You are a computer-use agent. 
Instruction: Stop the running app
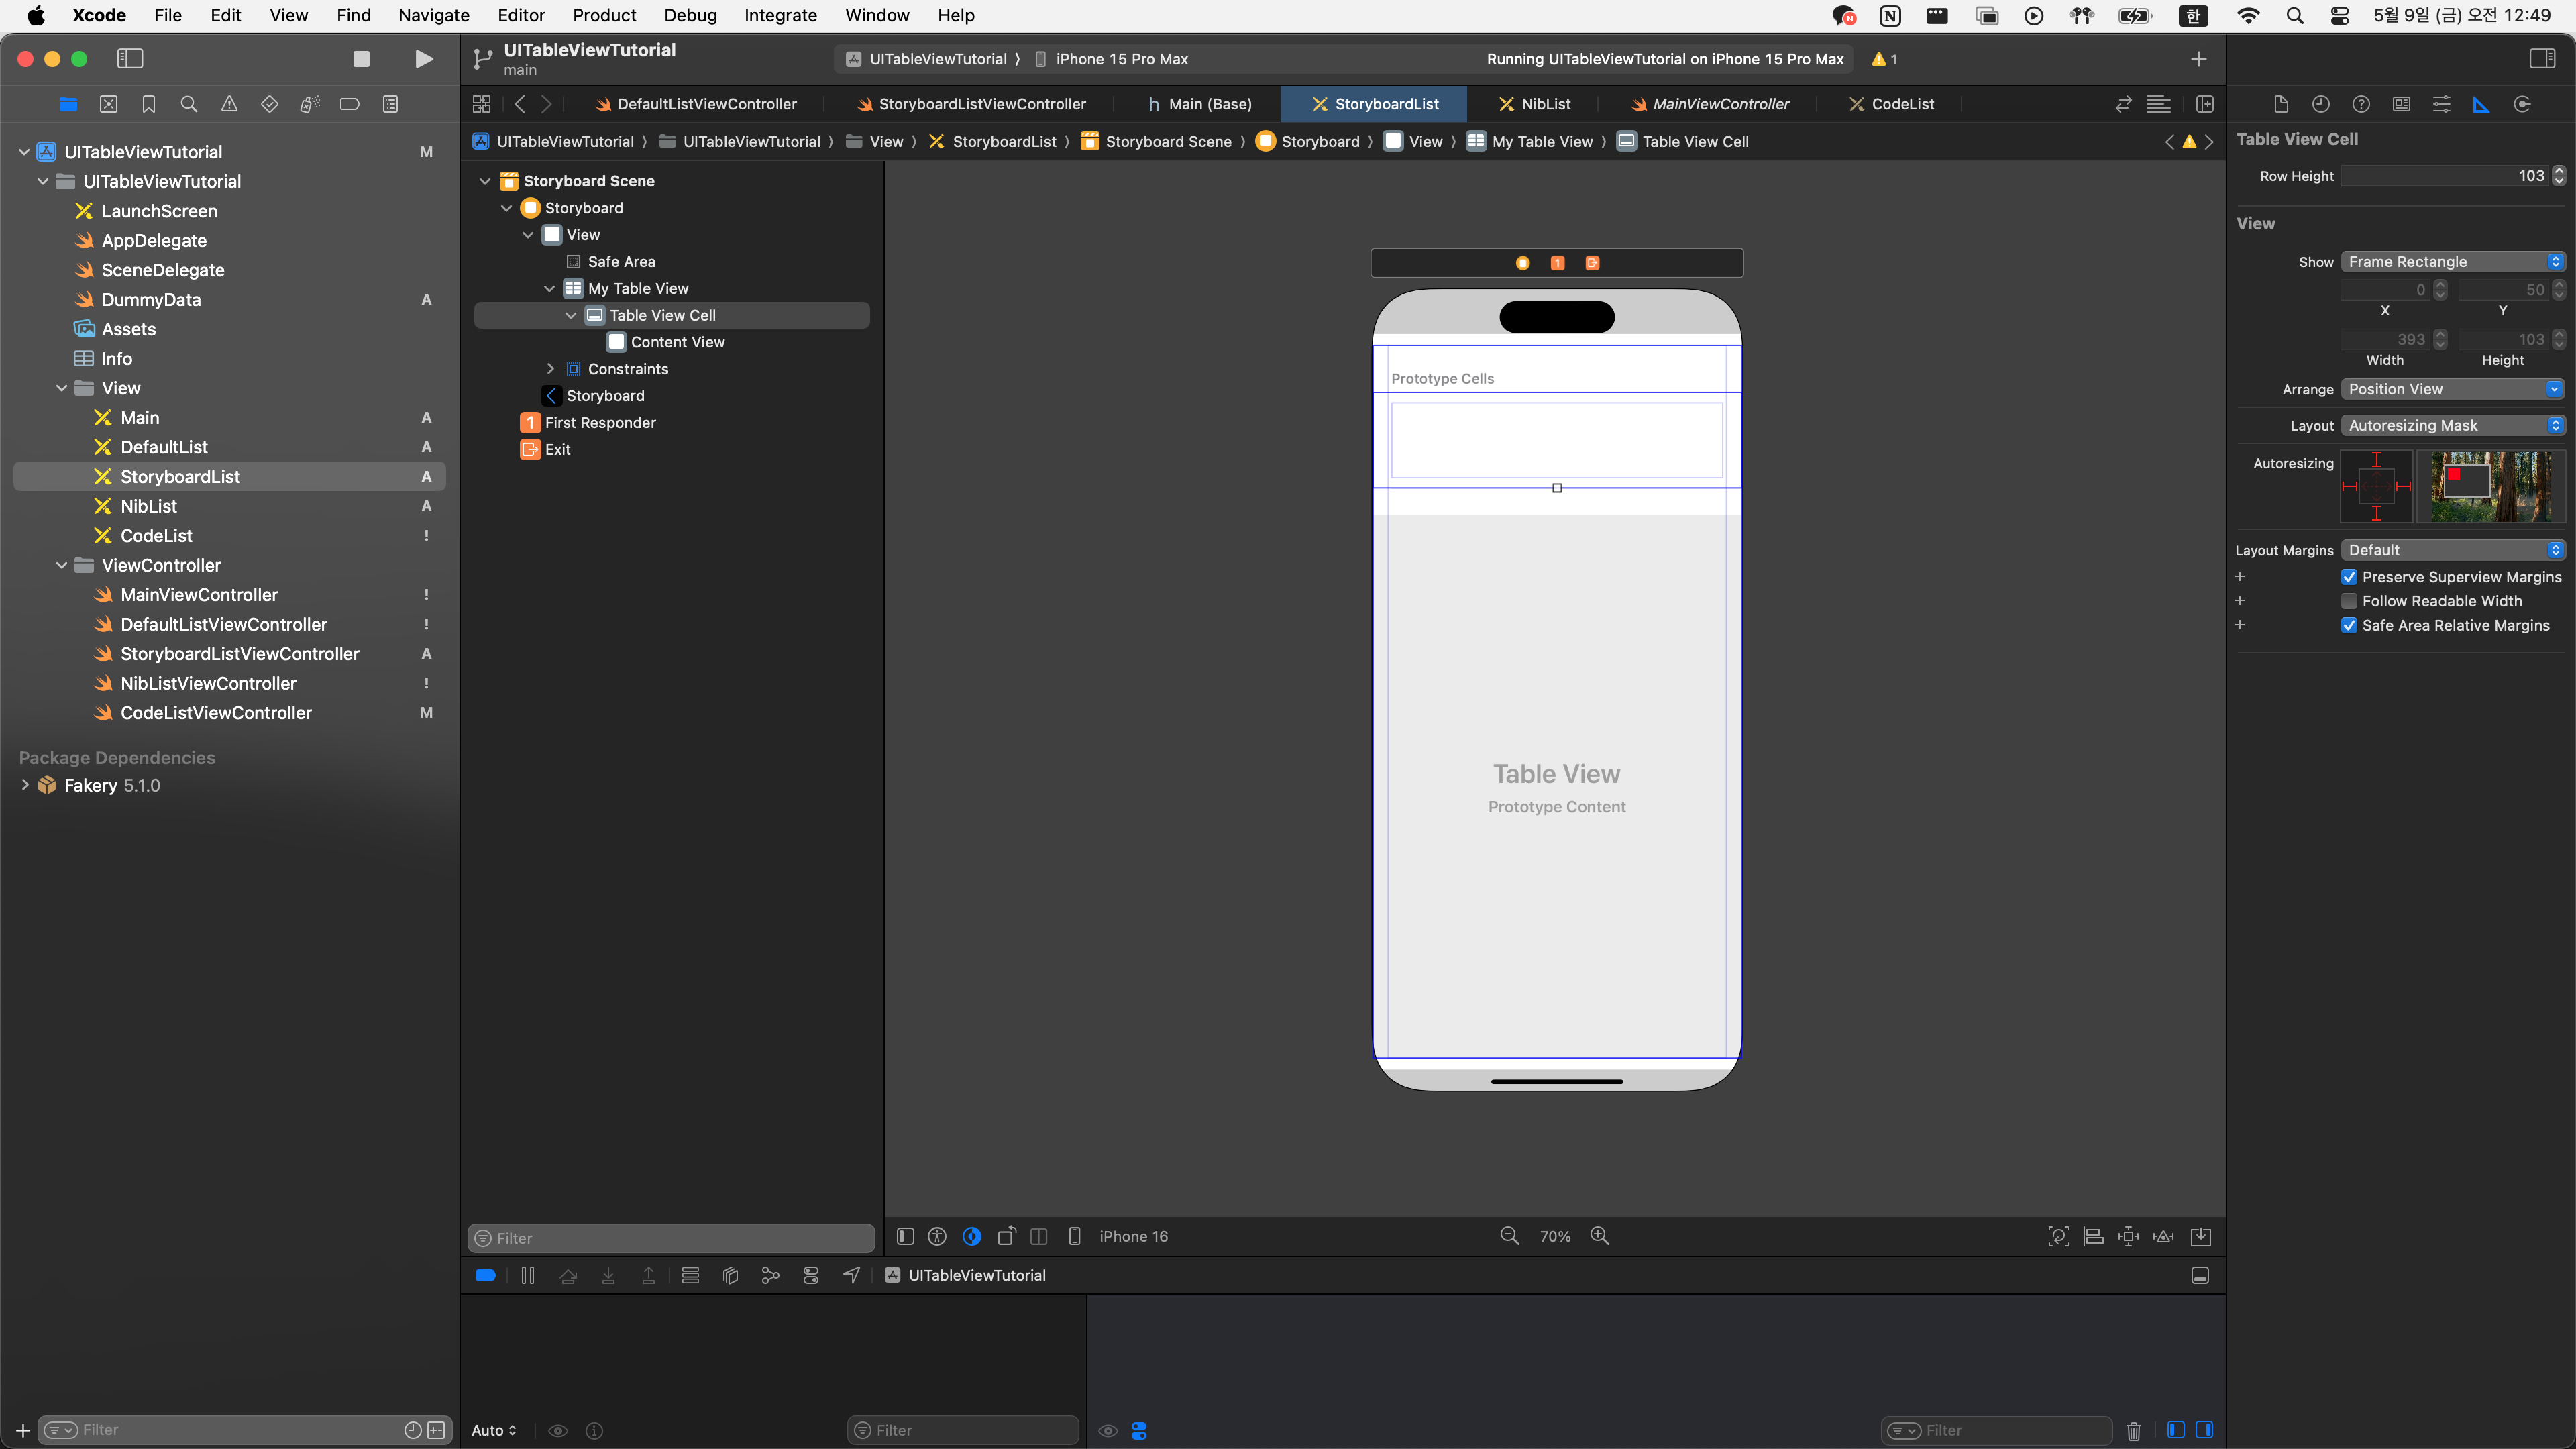coord(361,59)
